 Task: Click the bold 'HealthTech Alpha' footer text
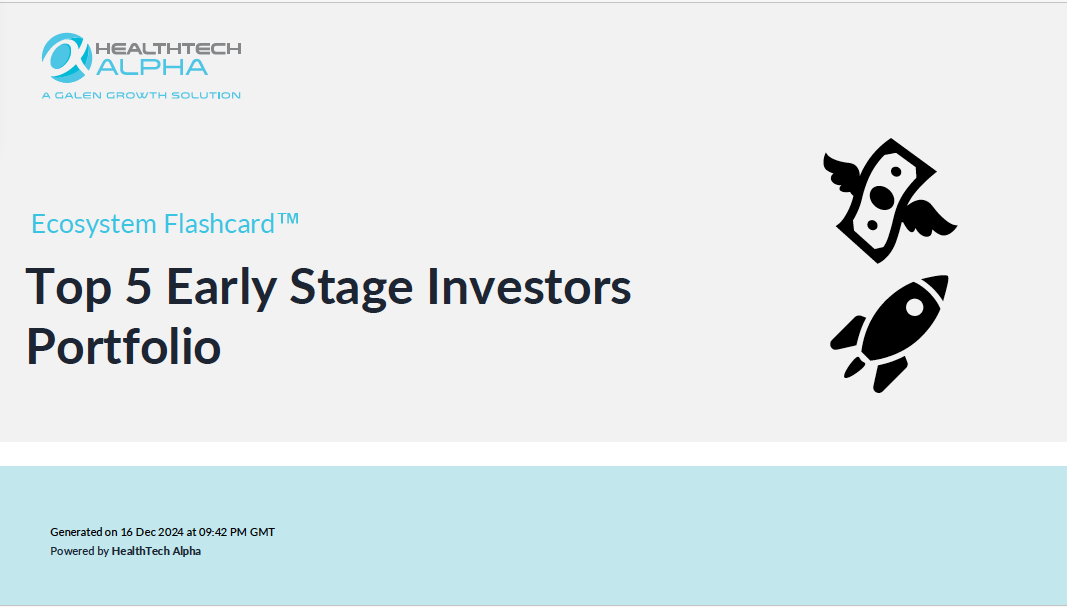pos(156,551)
